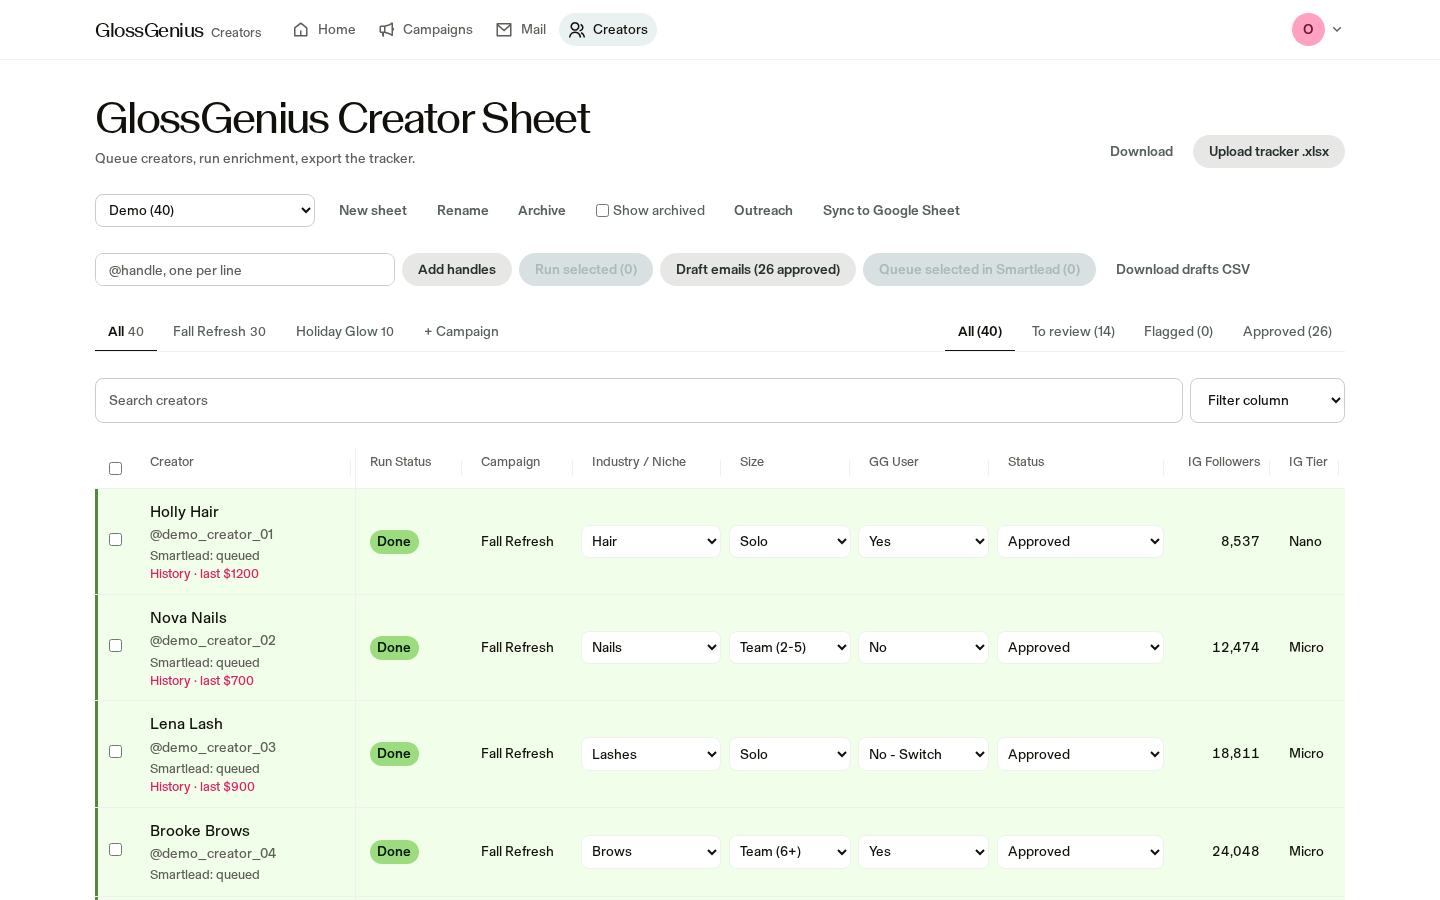The image size is (1440, 900).
Task: Open the To review (14) tab
Action: pyautogui.click(x=1073, y=331)
